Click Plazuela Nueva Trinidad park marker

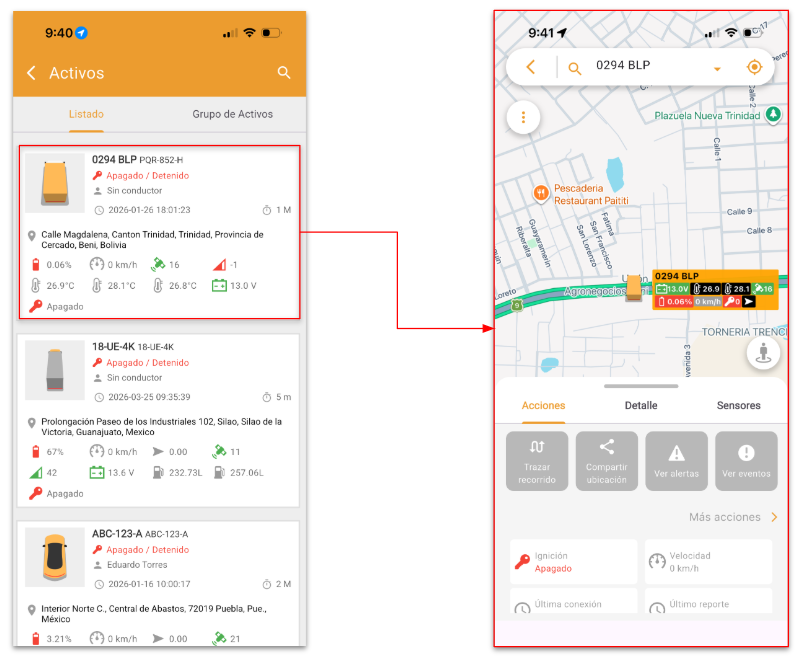(x=774, y=114)
